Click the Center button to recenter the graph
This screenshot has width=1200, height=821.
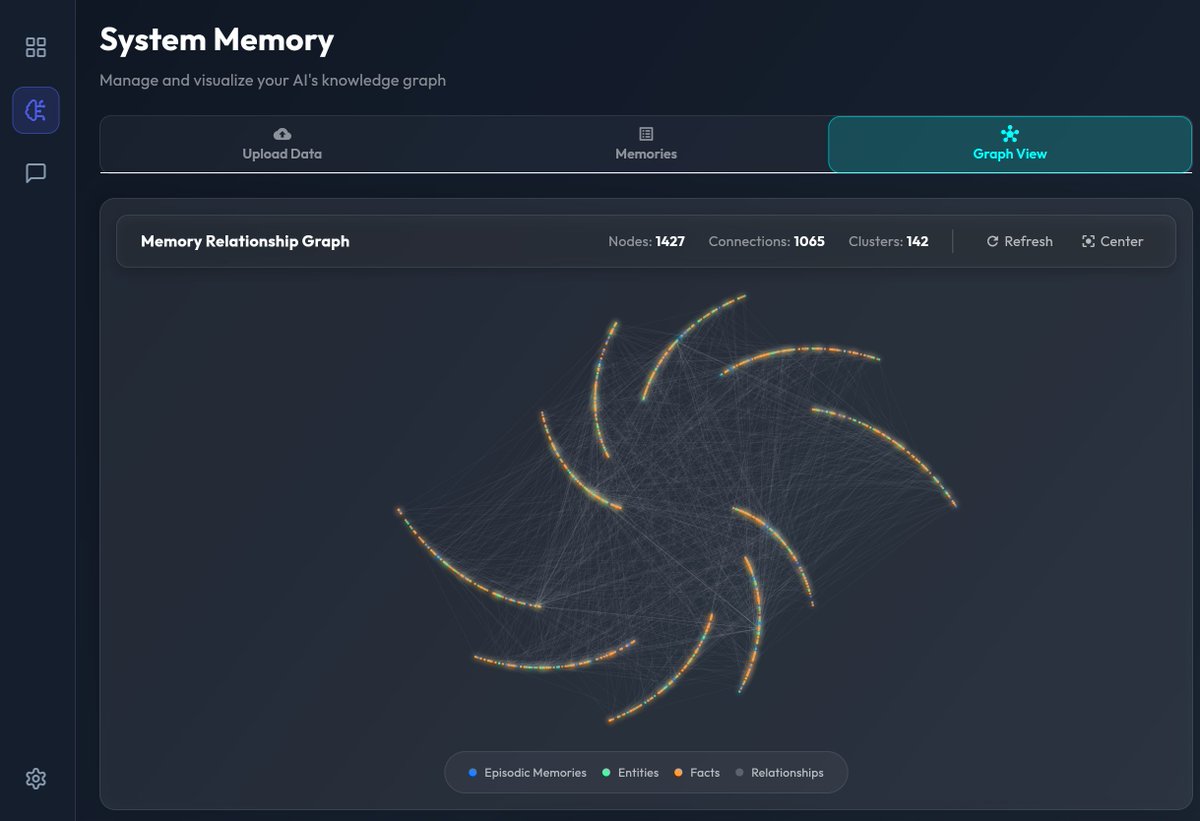1112,241
